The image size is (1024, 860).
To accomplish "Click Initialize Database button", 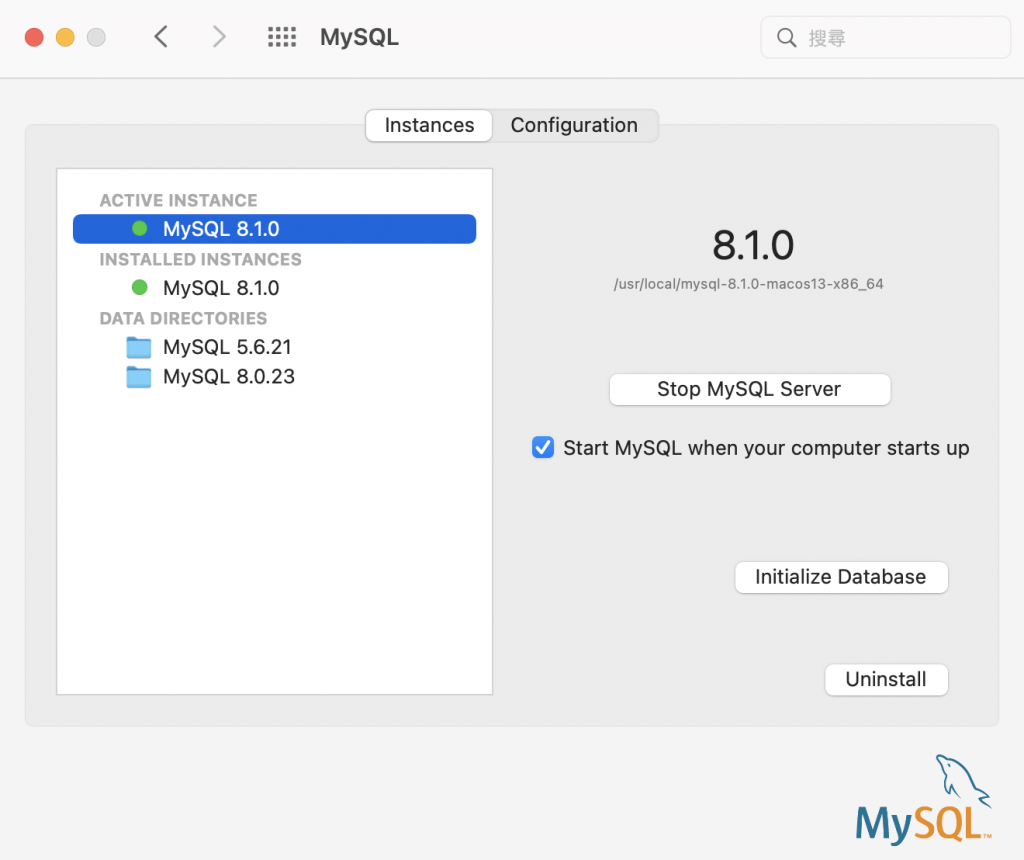I will 841,577.
